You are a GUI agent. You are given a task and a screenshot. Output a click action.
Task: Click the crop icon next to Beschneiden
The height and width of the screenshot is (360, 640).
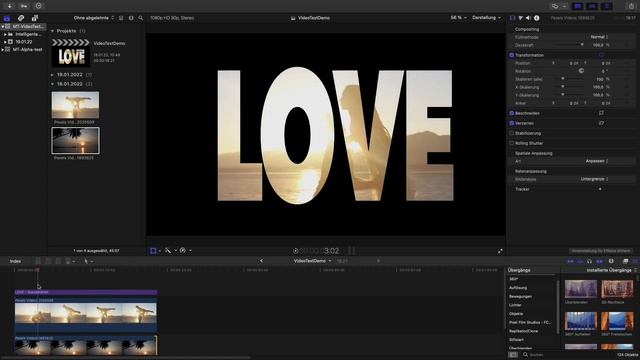[601, 113]
